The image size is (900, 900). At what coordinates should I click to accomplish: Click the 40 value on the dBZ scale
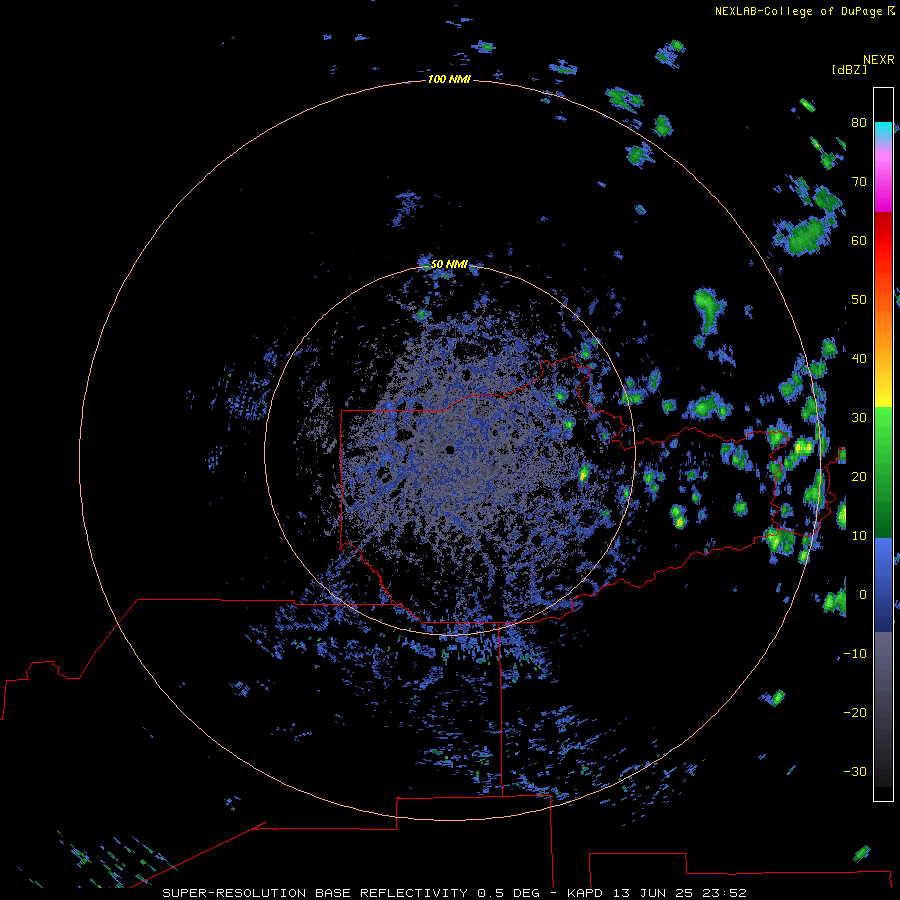click(859, 359)
